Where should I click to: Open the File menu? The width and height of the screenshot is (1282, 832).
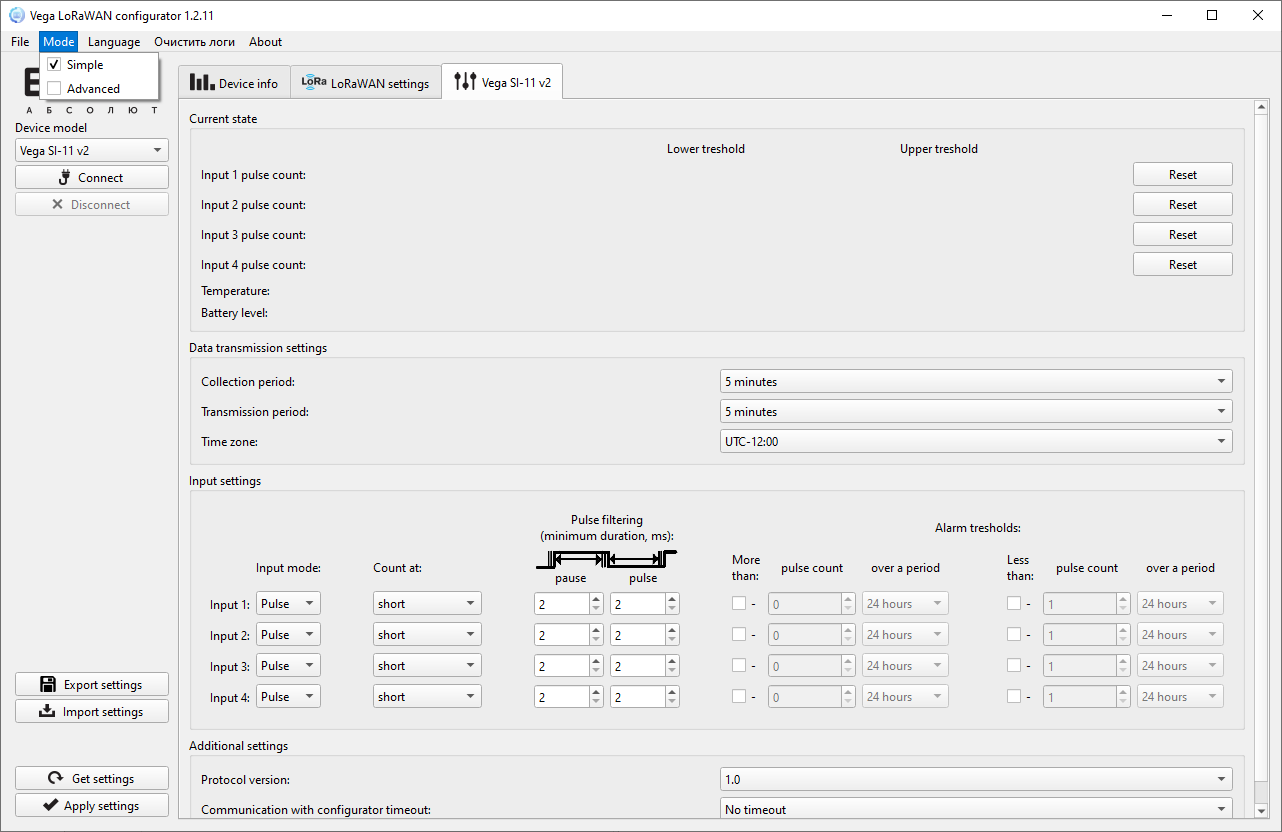20,42
